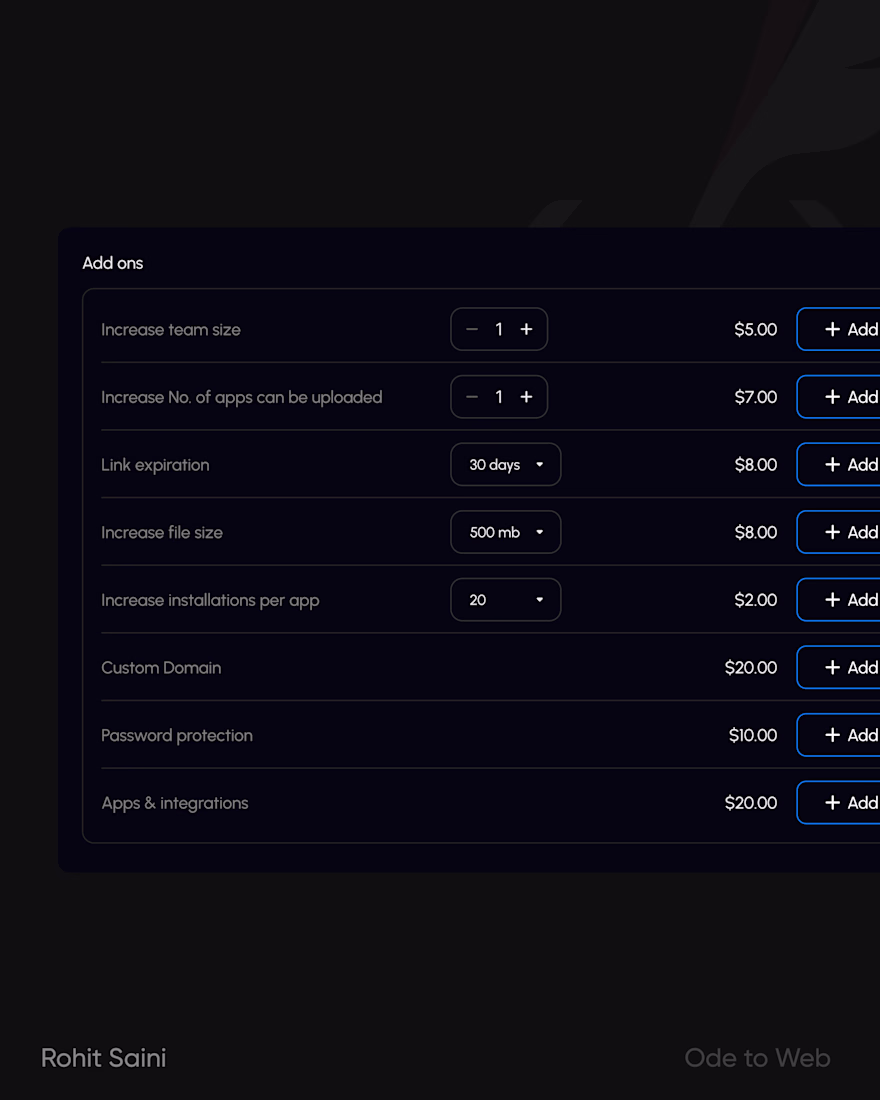Click plus icon for number of apps uploaded
This screenshot has width=880, height=1100.
tap(526, 397)
